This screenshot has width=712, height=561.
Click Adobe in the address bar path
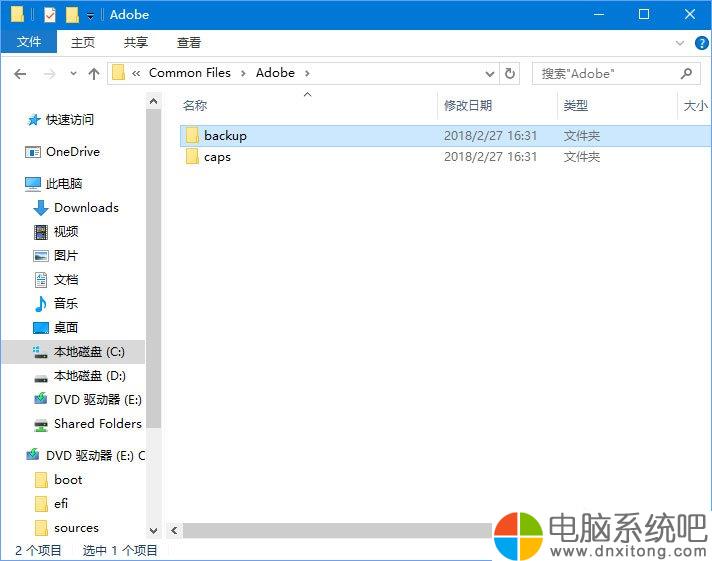point(275,73)
